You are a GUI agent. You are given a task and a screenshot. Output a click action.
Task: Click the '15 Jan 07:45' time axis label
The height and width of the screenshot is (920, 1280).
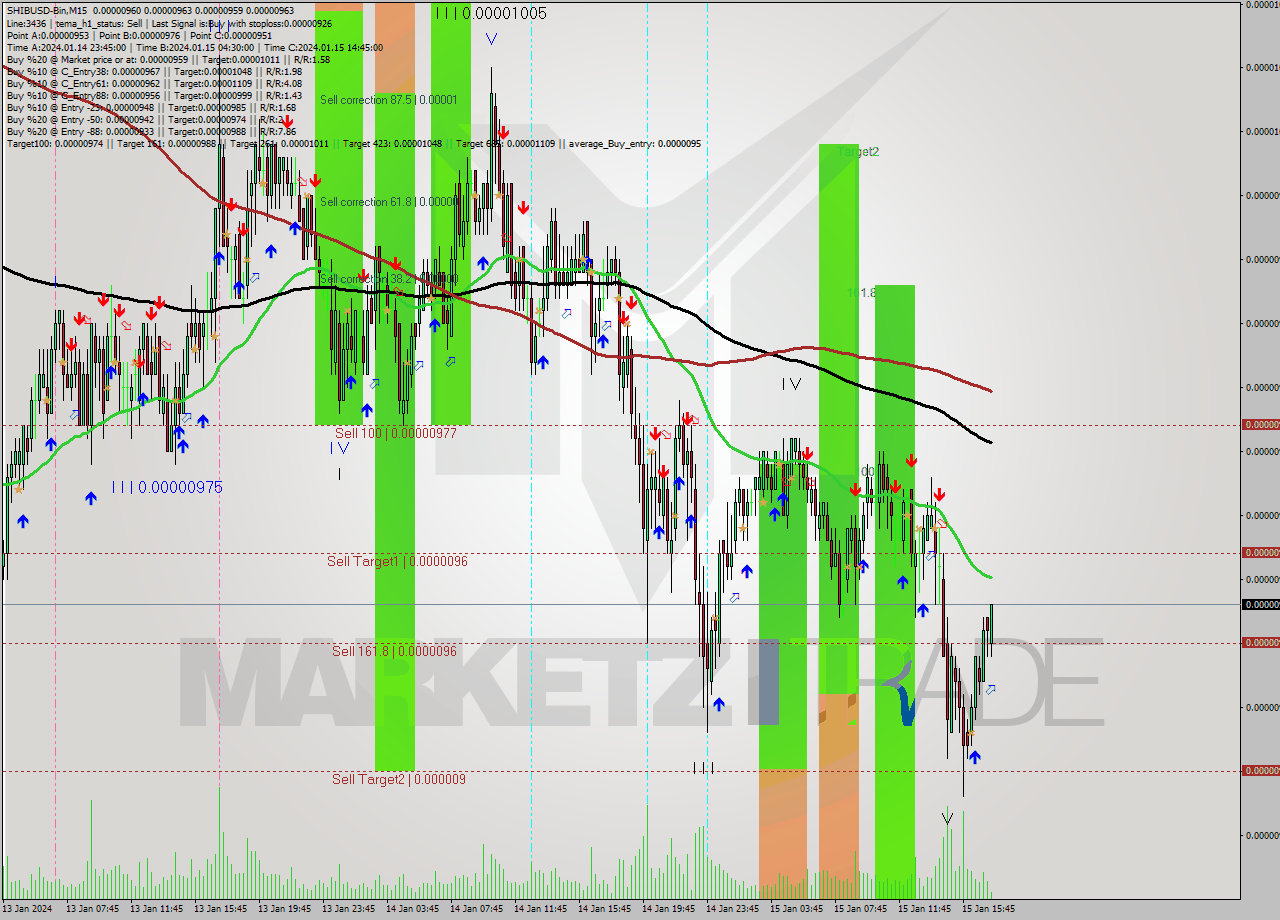tap(860, 909)
